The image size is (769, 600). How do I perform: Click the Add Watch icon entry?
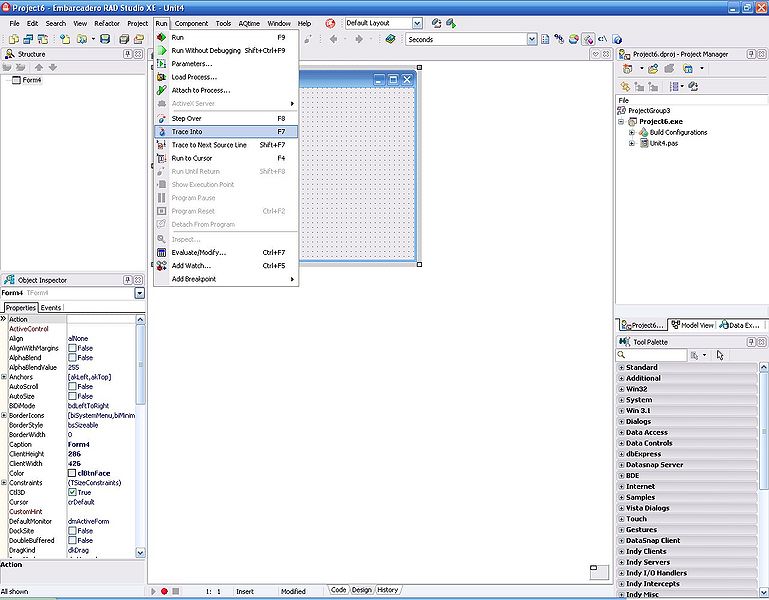pyautogui.click(x=162, y=266)
